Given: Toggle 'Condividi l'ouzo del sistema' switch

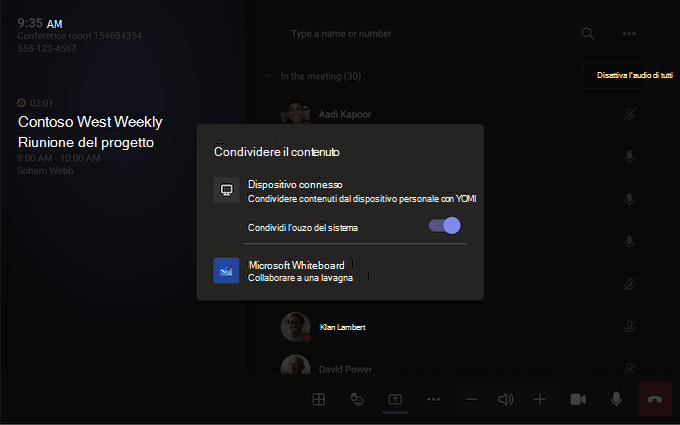Looking at the screenshot, I should (x=445, y=226).
